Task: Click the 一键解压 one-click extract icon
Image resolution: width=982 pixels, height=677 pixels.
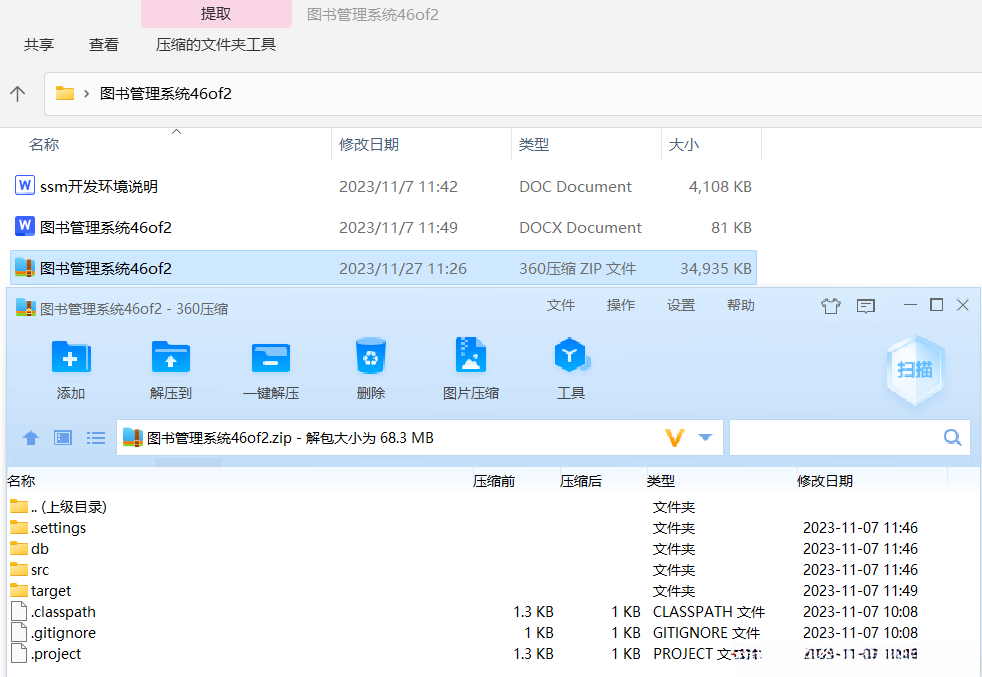Action: click(x=271, y=357)
